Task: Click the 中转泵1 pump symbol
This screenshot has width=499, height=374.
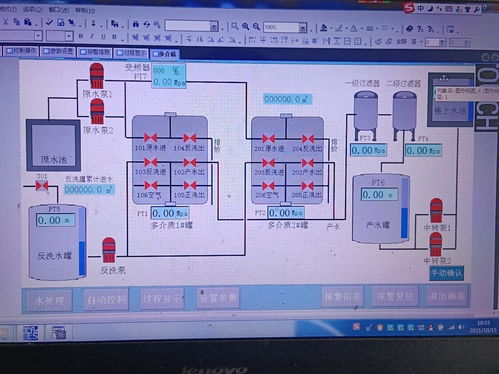Action: tap(436, 210)
